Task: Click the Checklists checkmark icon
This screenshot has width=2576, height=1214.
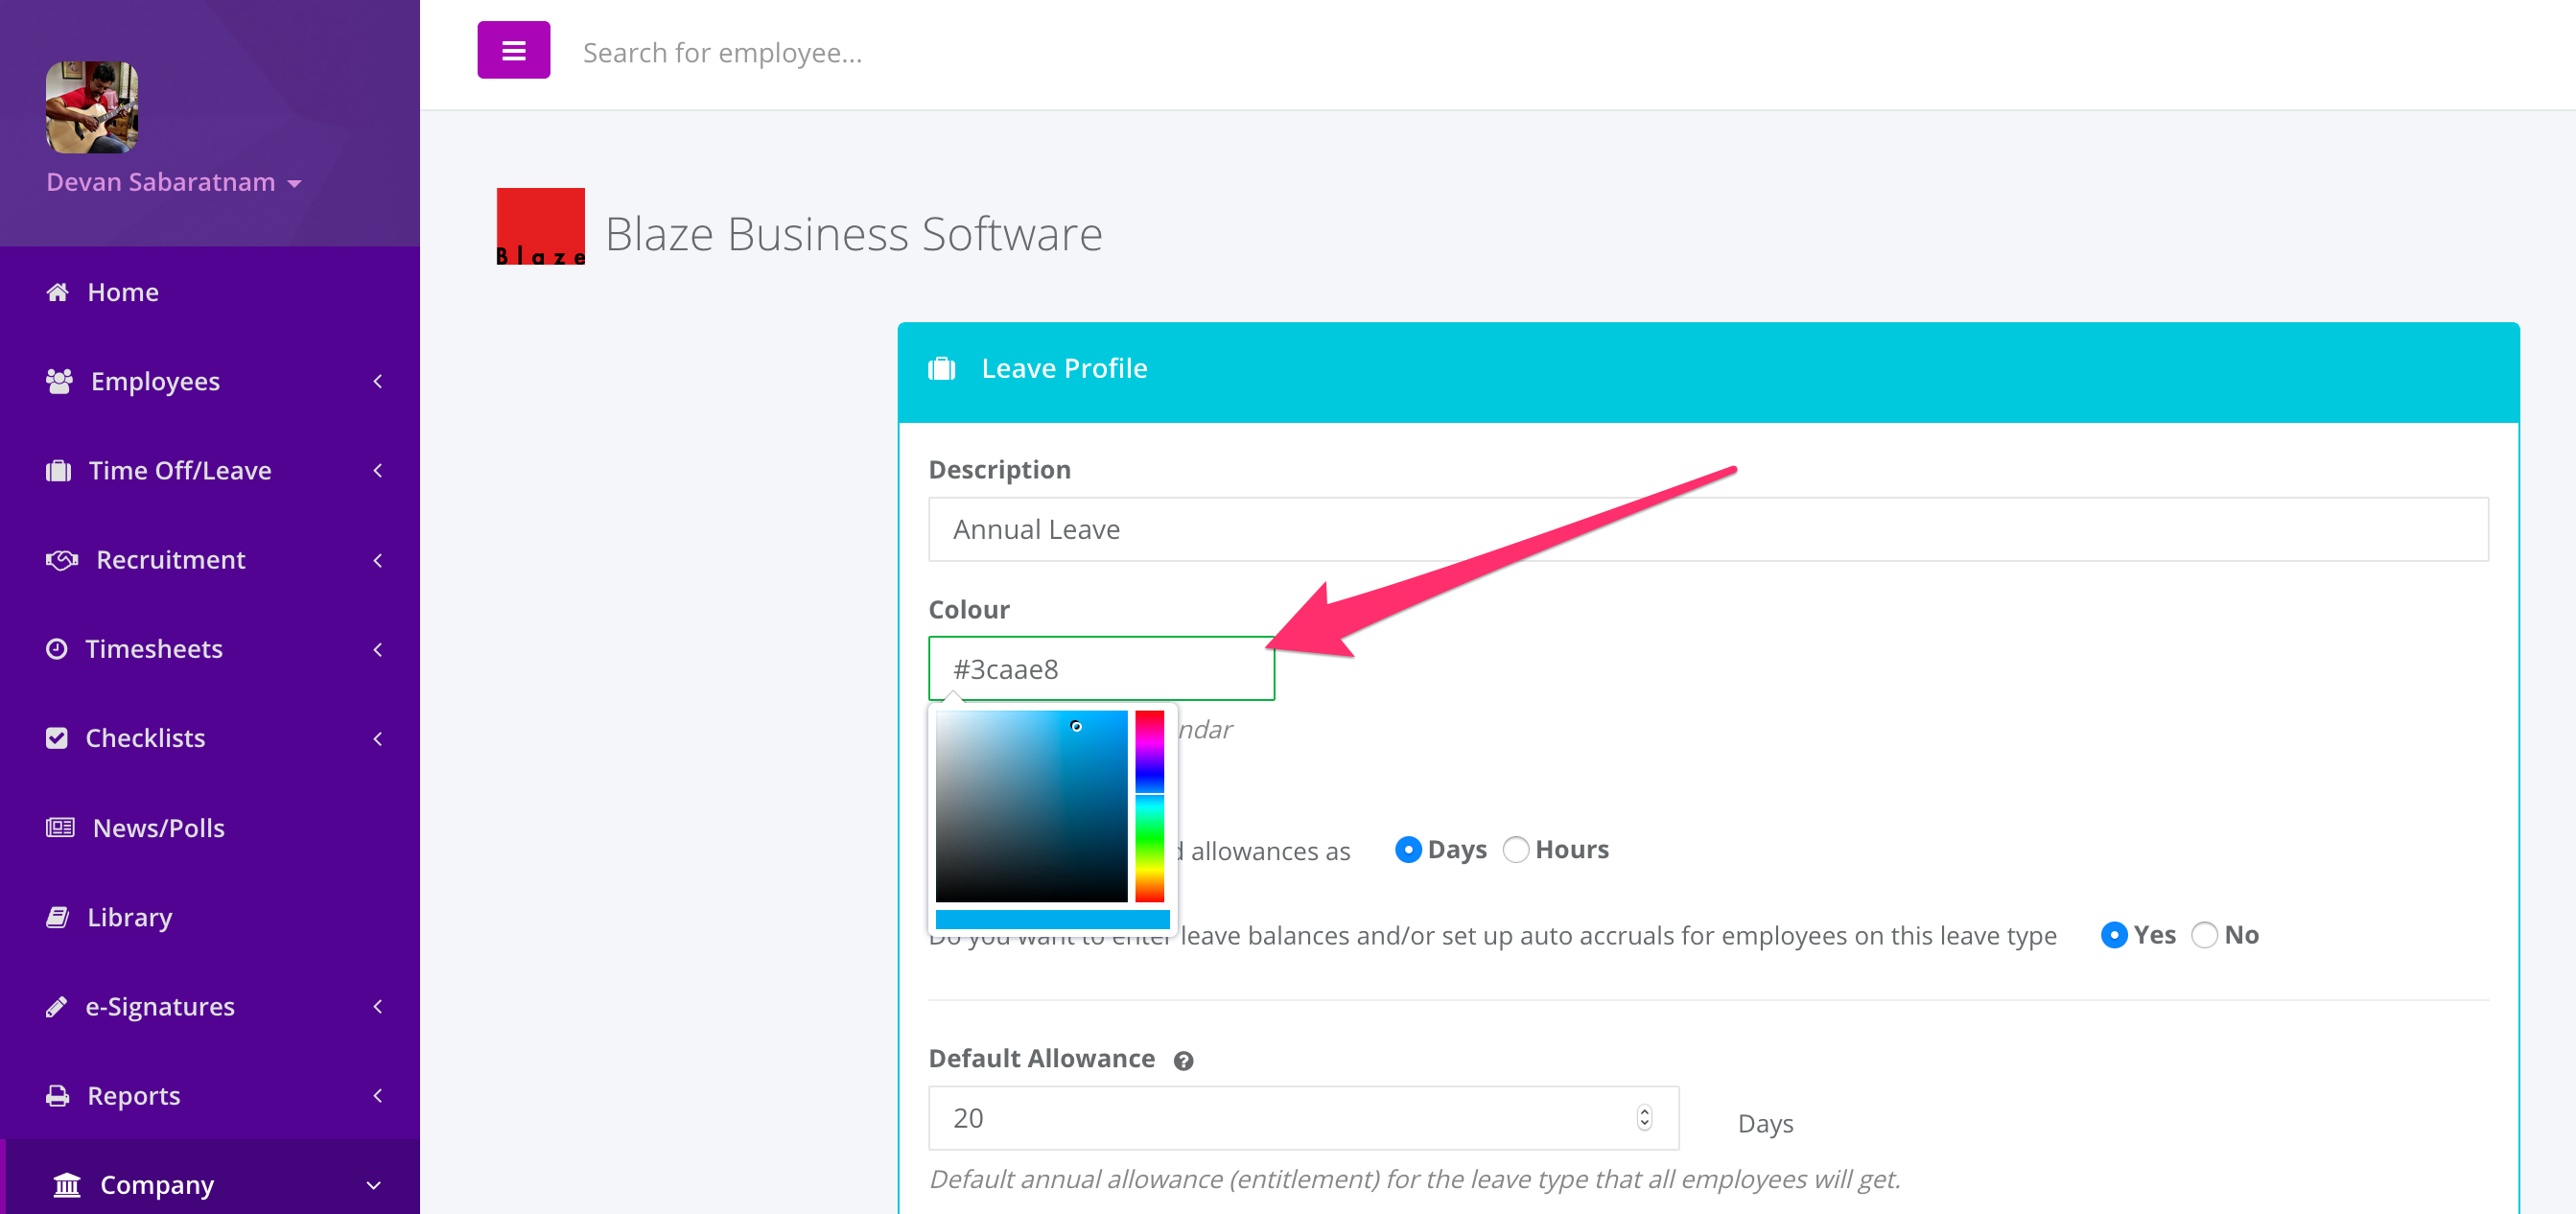Action: click(56, 737)
